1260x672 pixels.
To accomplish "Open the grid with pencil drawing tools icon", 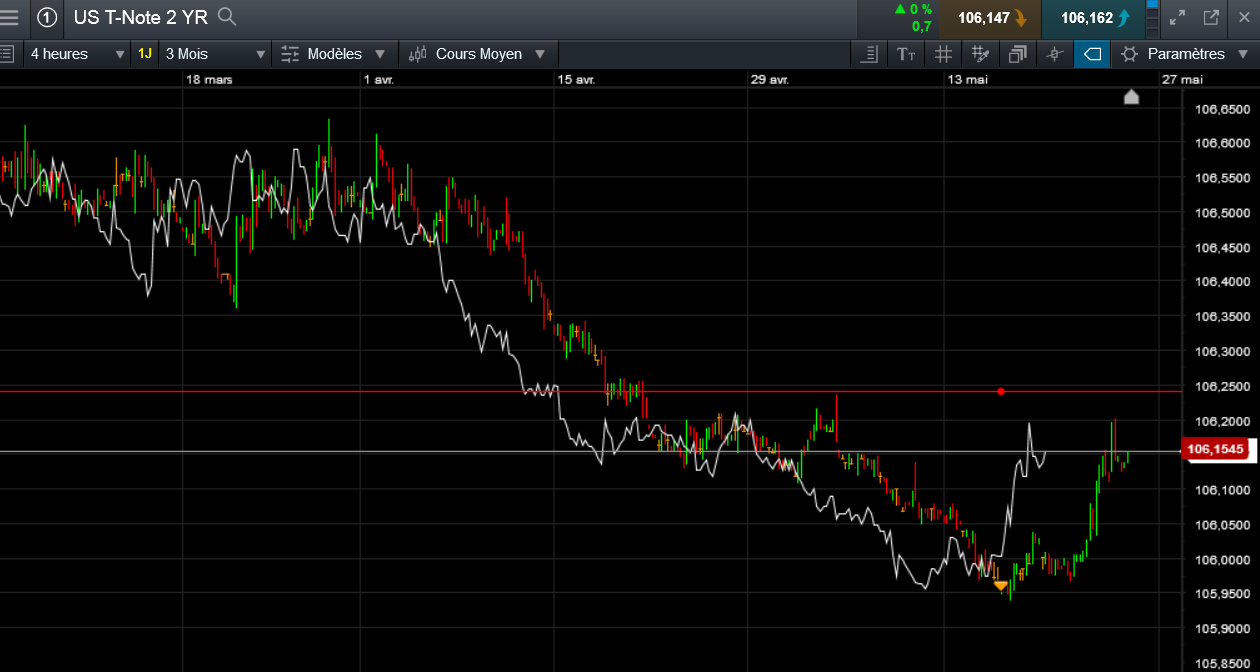I will tap(980, 54).
